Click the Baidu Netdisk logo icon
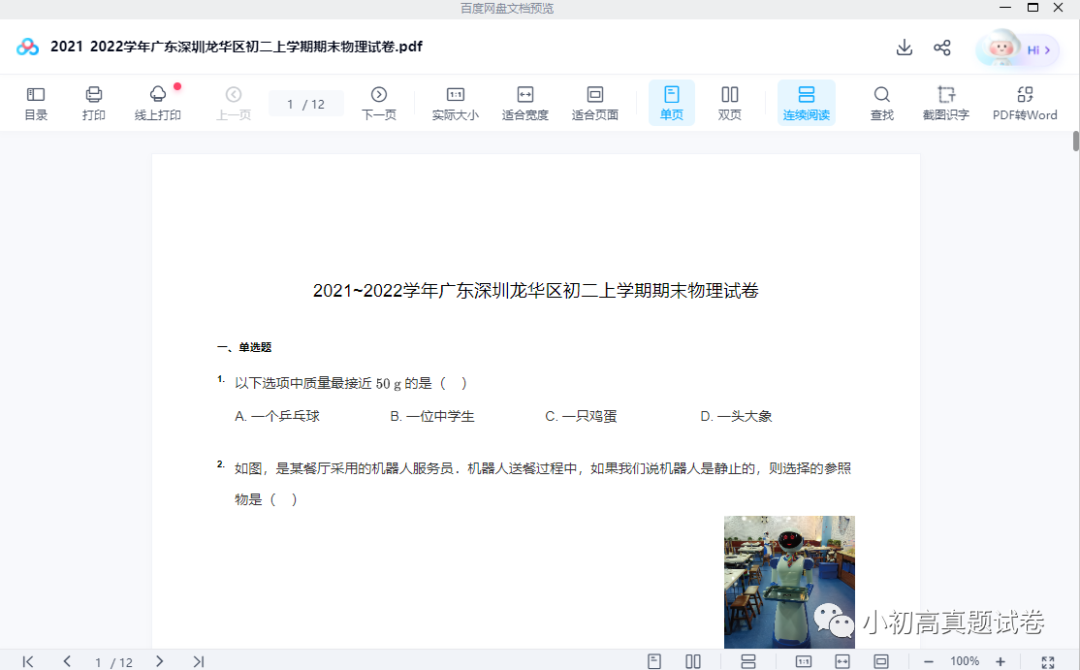 [28, 47]
